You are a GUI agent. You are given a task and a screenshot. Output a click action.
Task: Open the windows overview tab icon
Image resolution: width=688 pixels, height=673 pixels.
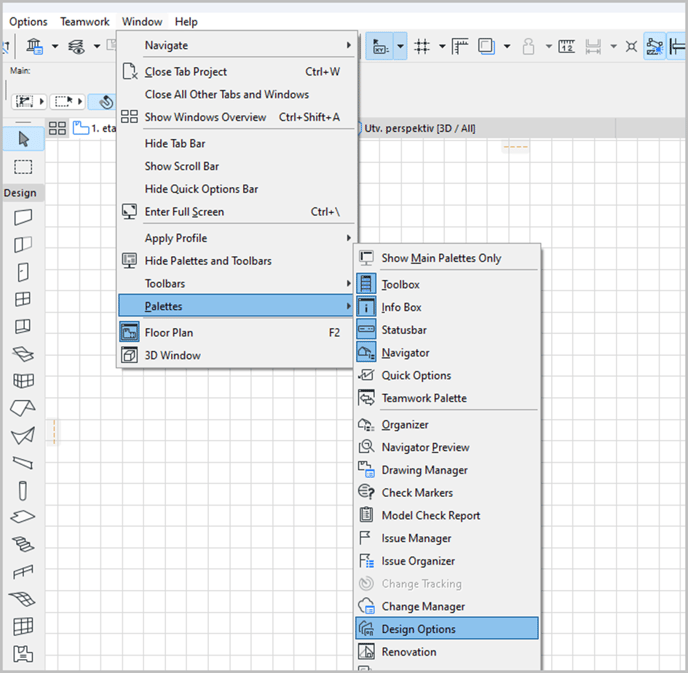(x=57, y=128)
